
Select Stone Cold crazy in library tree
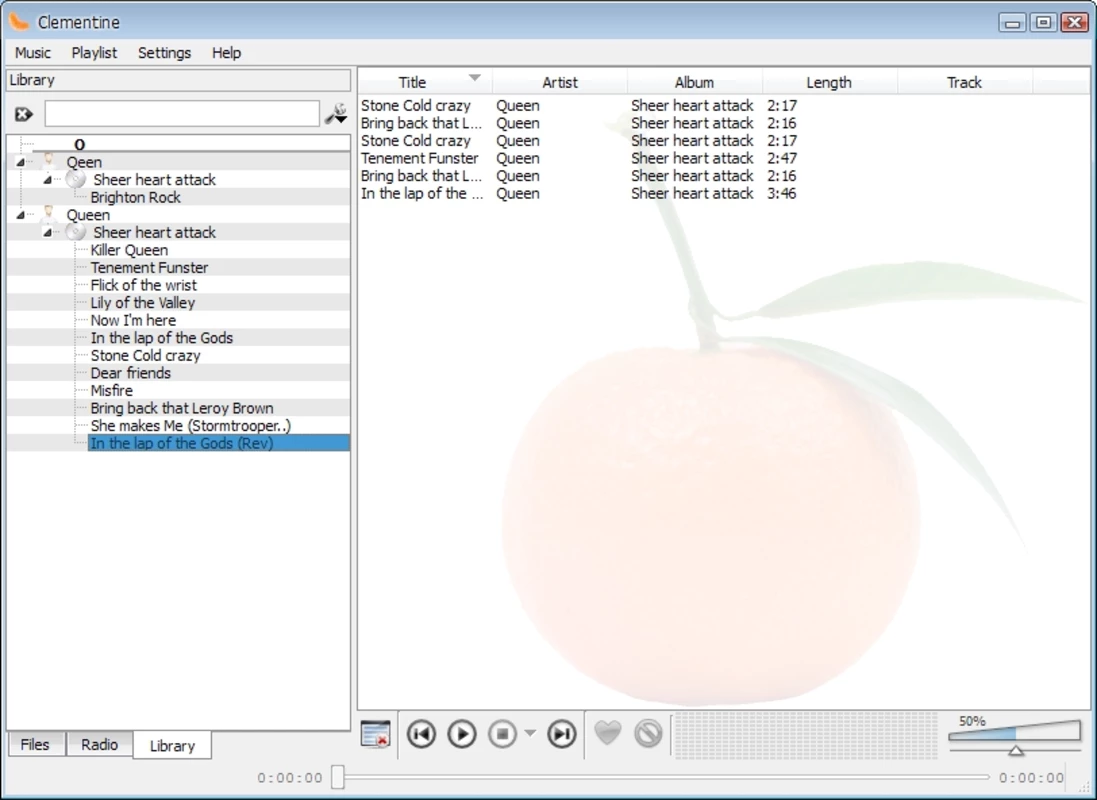[146, 355]
